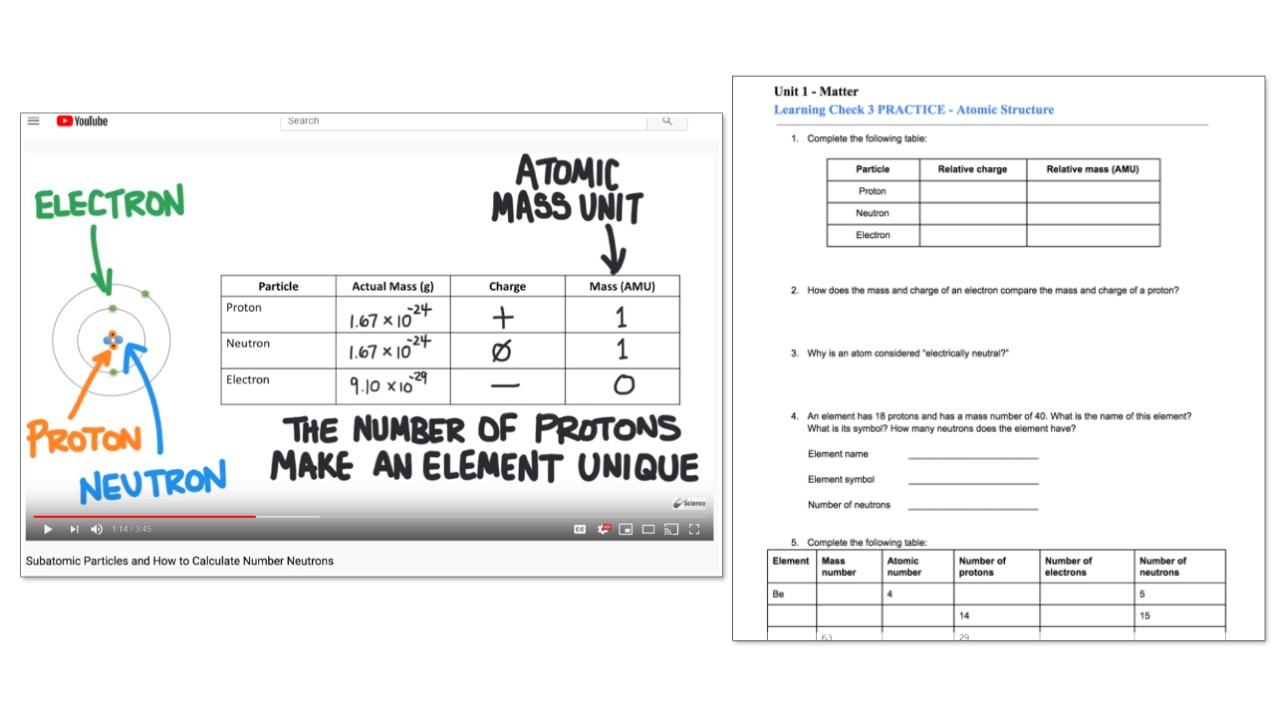Click the Learning Check 3 PRACTICE heading
The height and width of the screenshot is (717, 1275).
913,110
